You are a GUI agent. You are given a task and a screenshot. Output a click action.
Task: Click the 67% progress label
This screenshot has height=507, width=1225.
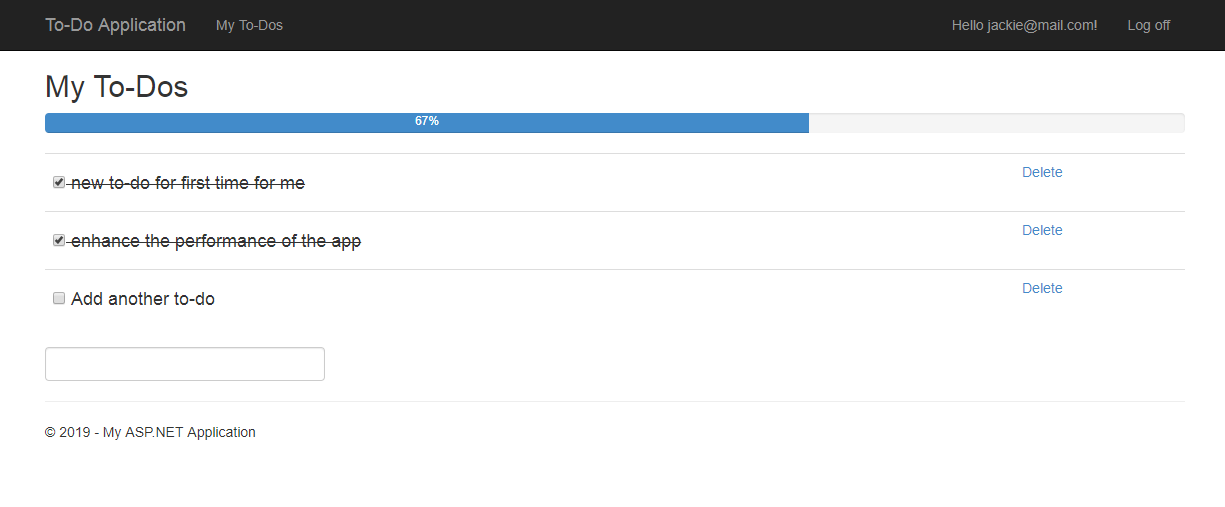[427, 121]
